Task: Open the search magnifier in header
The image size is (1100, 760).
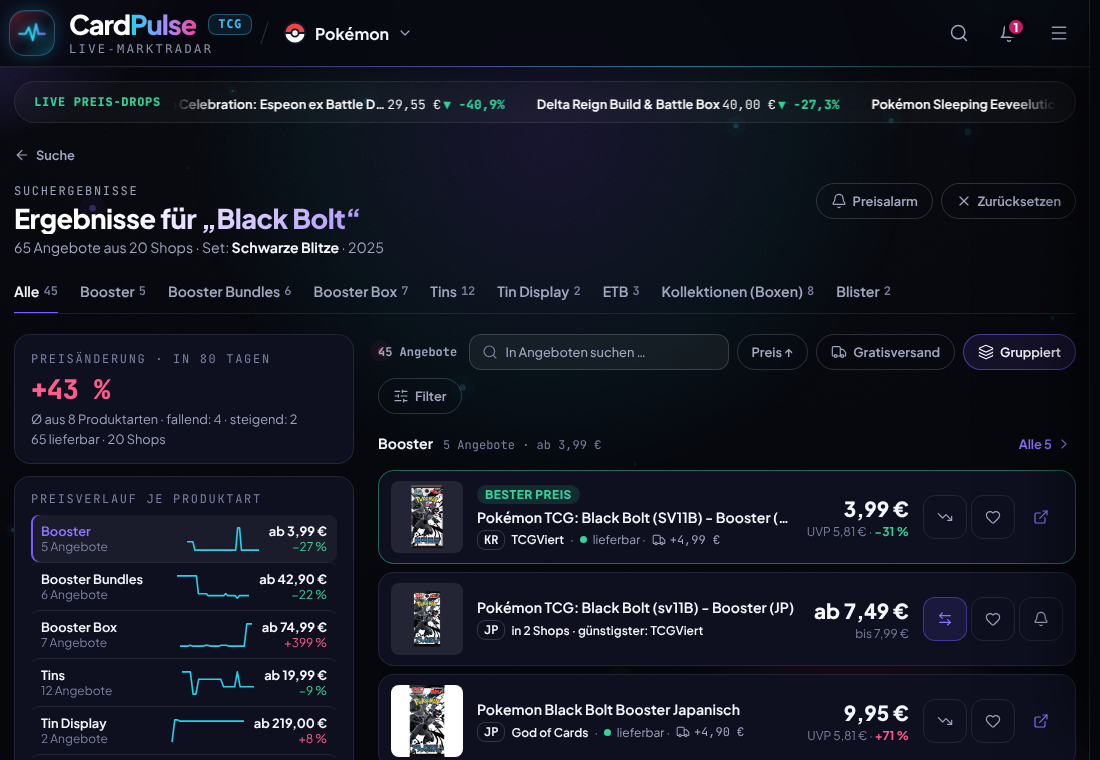Action: tap(958, 33)
